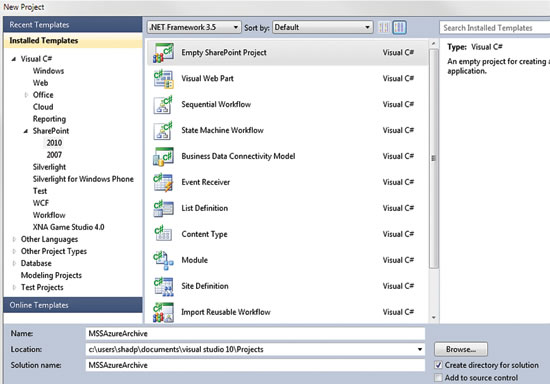Click the List Definition template icon
Viewport: 550px width, 384px height.
(163, 208)
